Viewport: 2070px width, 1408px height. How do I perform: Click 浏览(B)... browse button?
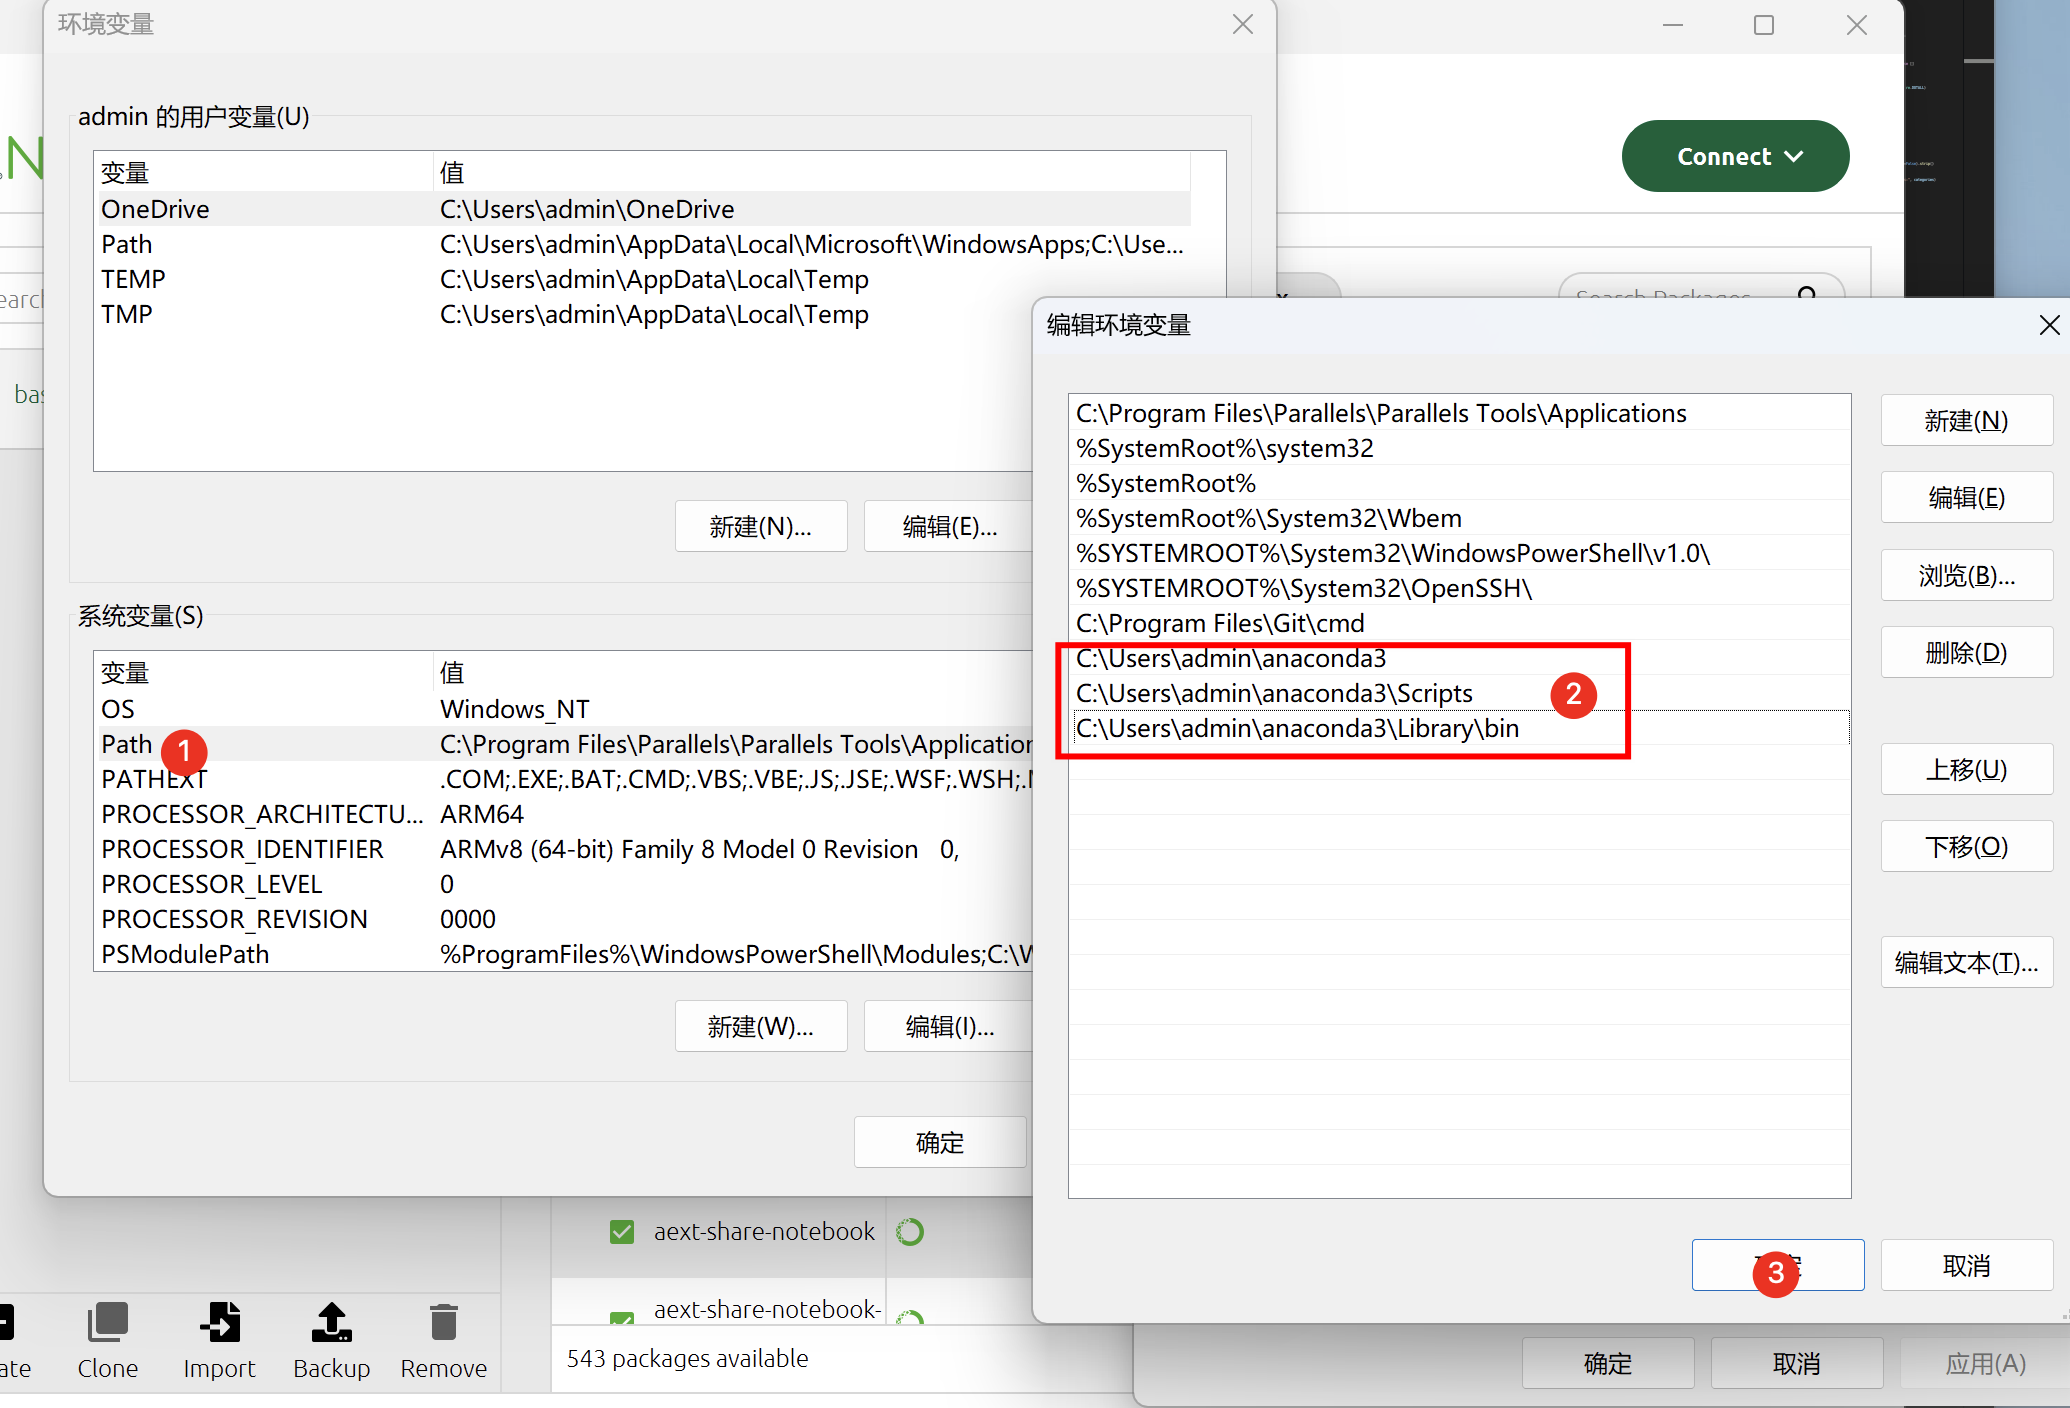coord(1965,576)
